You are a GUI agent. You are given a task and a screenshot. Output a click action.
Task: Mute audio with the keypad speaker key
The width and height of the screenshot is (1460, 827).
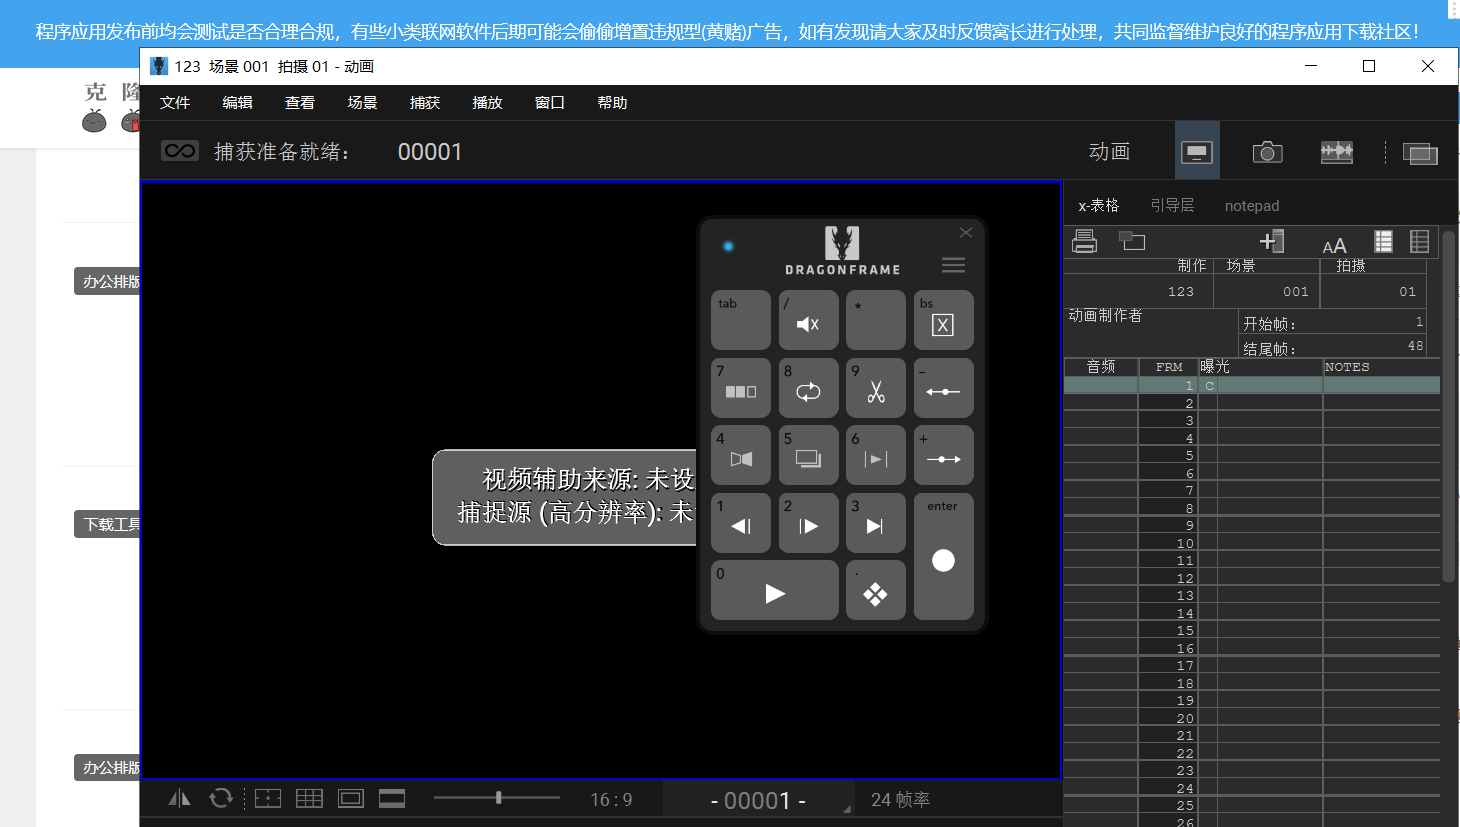[809, 320]
